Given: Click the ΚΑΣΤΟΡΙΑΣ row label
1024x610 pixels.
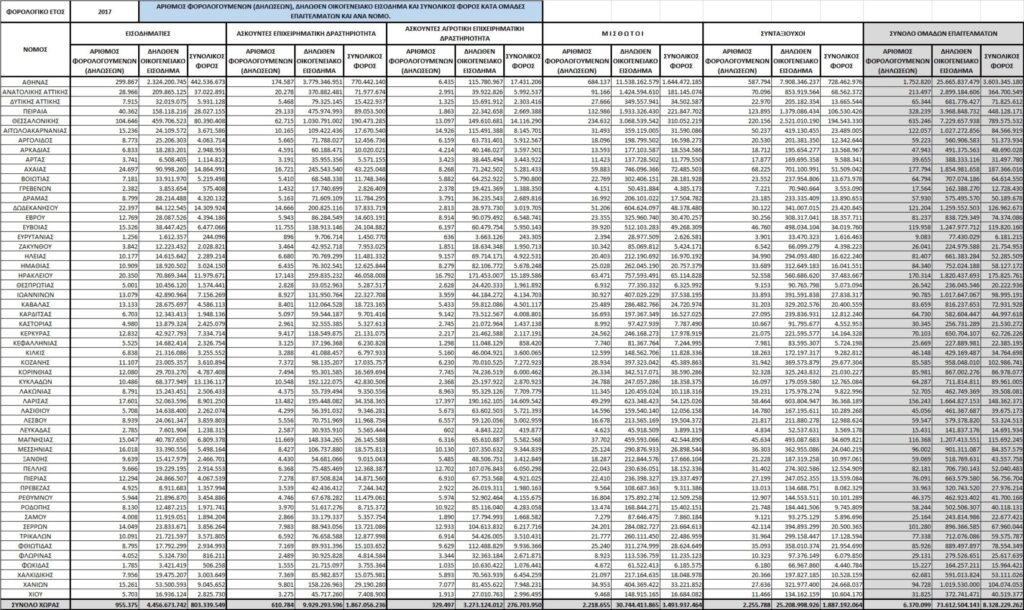Looking at the screenshot, I should 35,323.
